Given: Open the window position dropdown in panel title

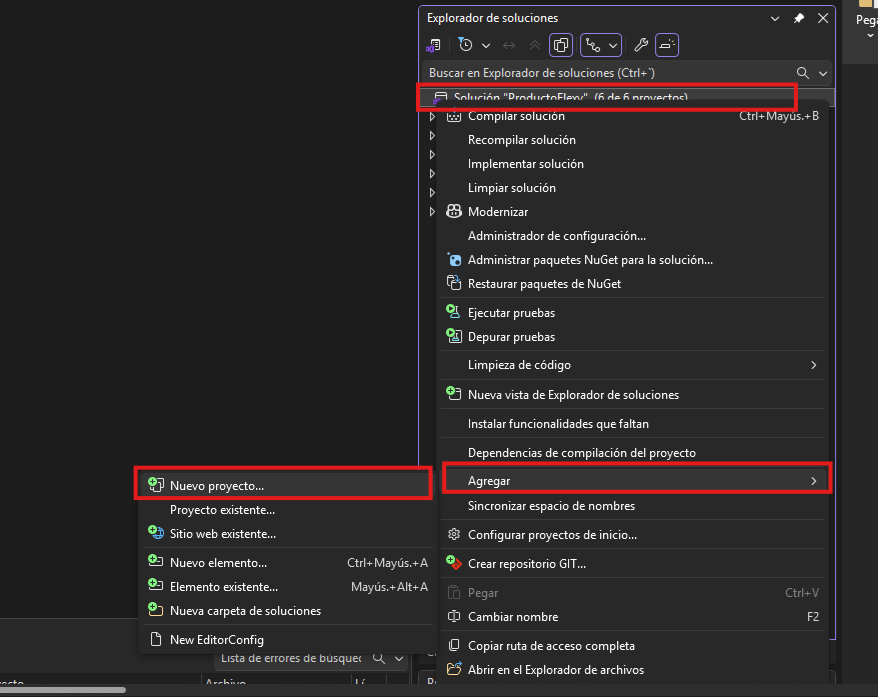Looking at the screenshot, I should 775,18.
